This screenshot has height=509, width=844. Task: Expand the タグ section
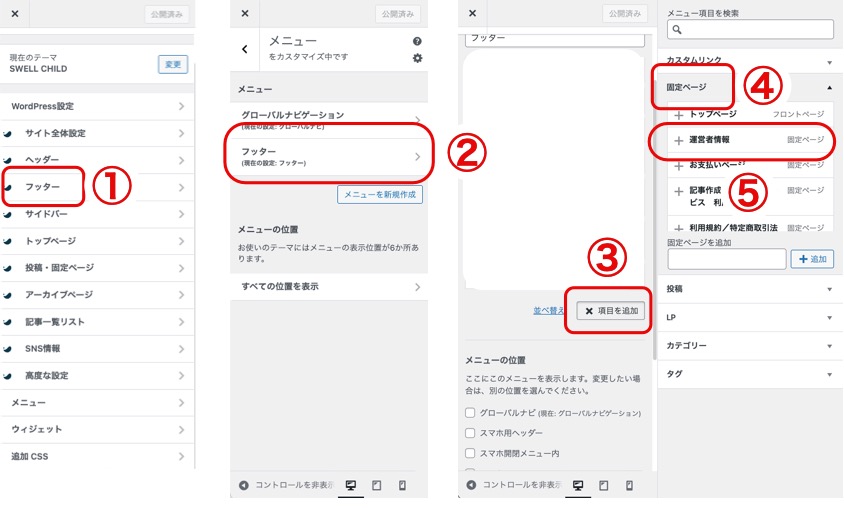click(x=749, y=373)
